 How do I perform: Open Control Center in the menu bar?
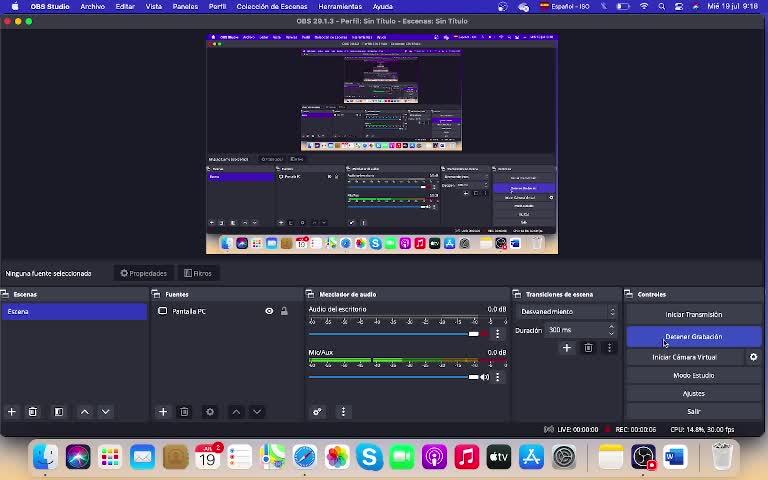[679, 6]
